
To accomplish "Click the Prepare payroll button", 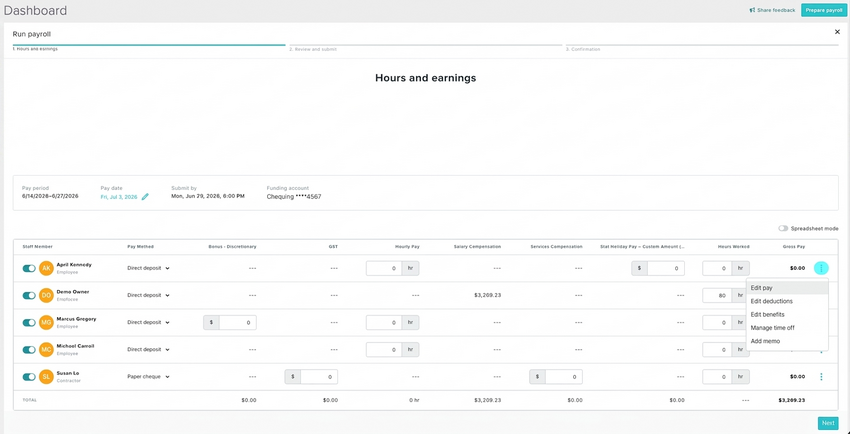I will (x=823, y=10).
